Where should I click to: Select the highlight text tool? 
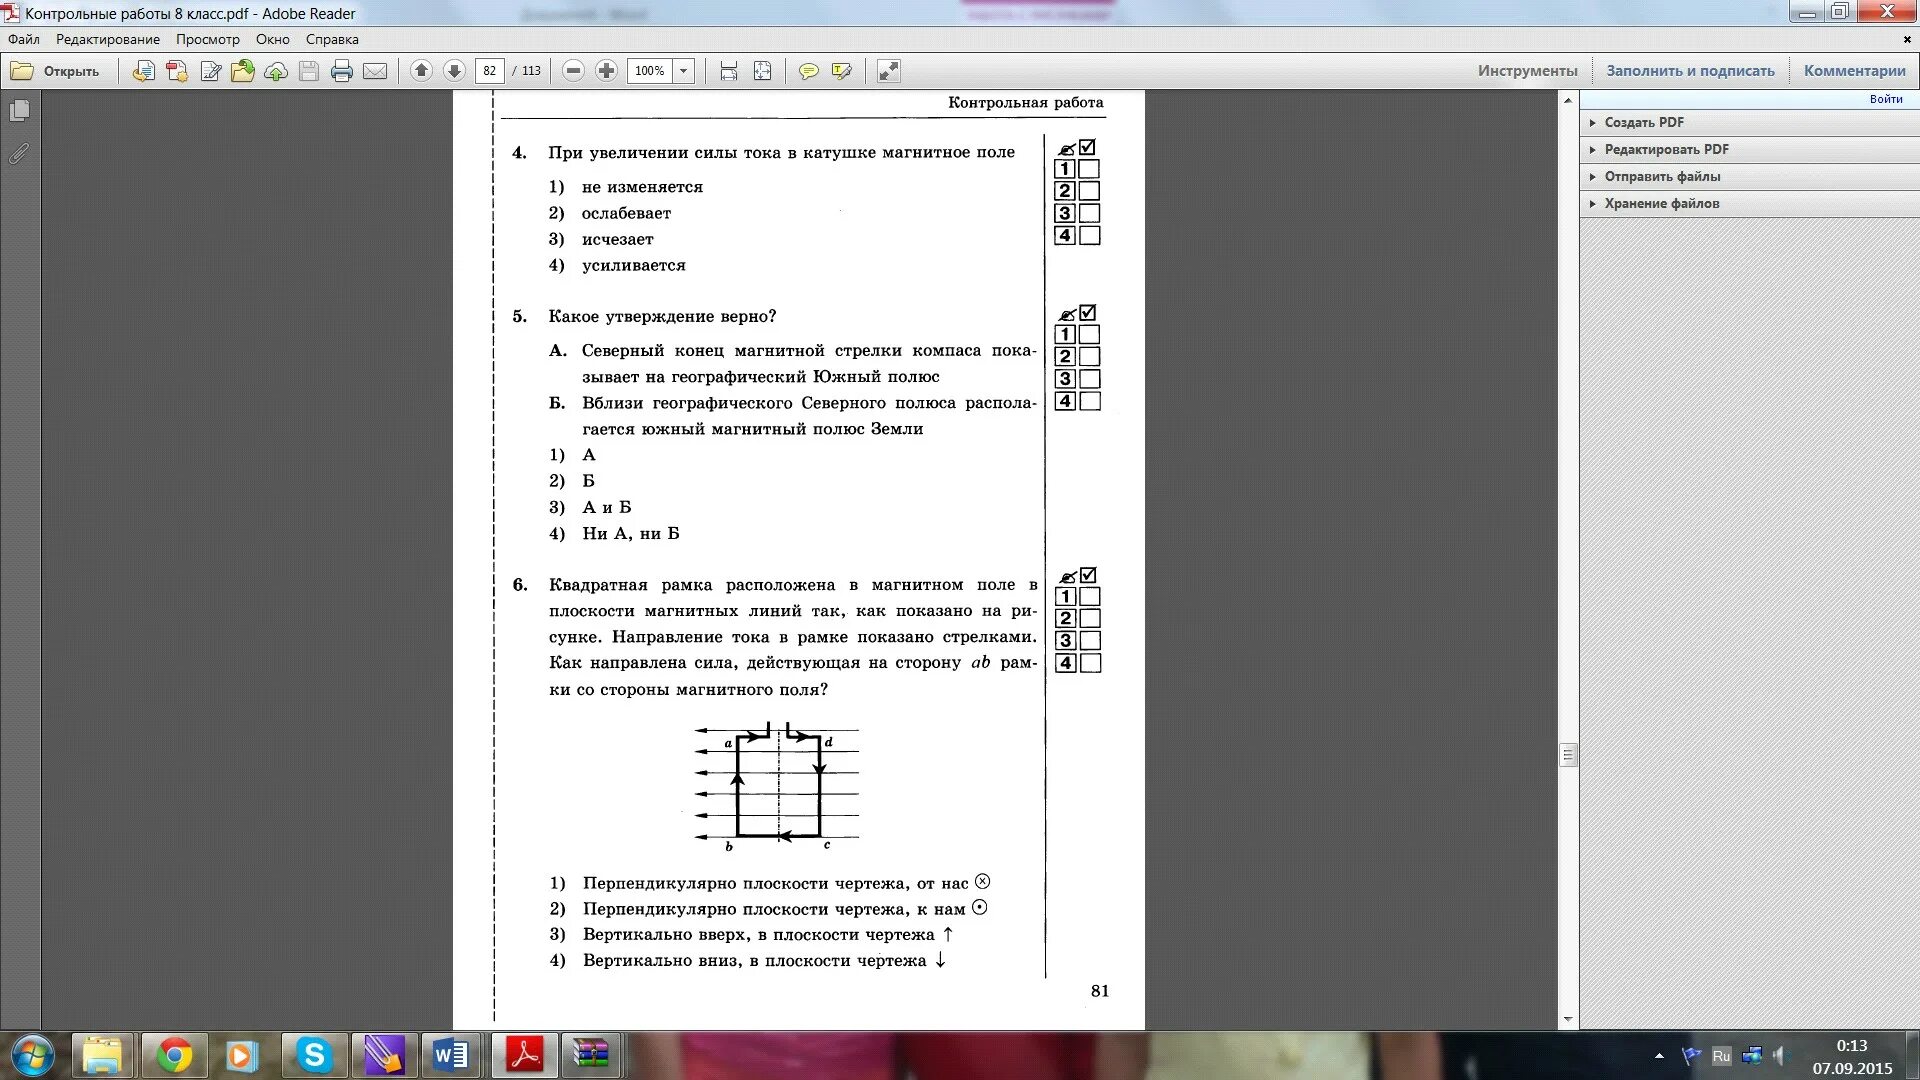pyautogui.click(x=841, y=71)
